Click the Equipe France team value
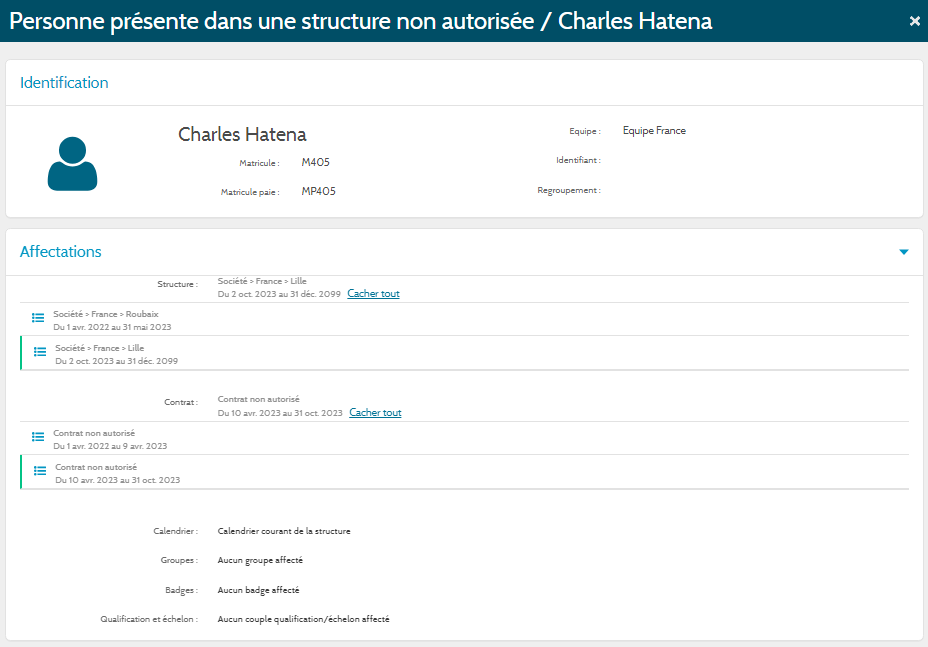 tap(654, 131)
